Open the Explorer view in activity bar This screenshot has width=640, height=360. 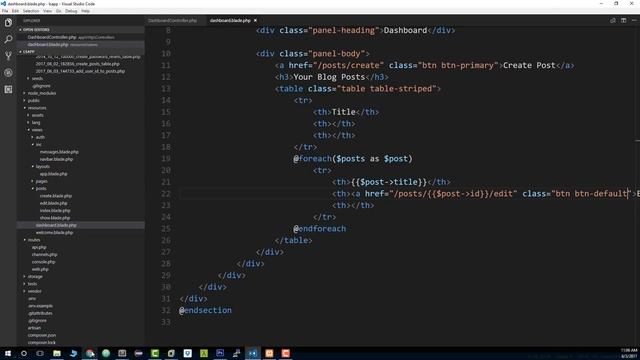pyautogui.click(x=8, y=22)
